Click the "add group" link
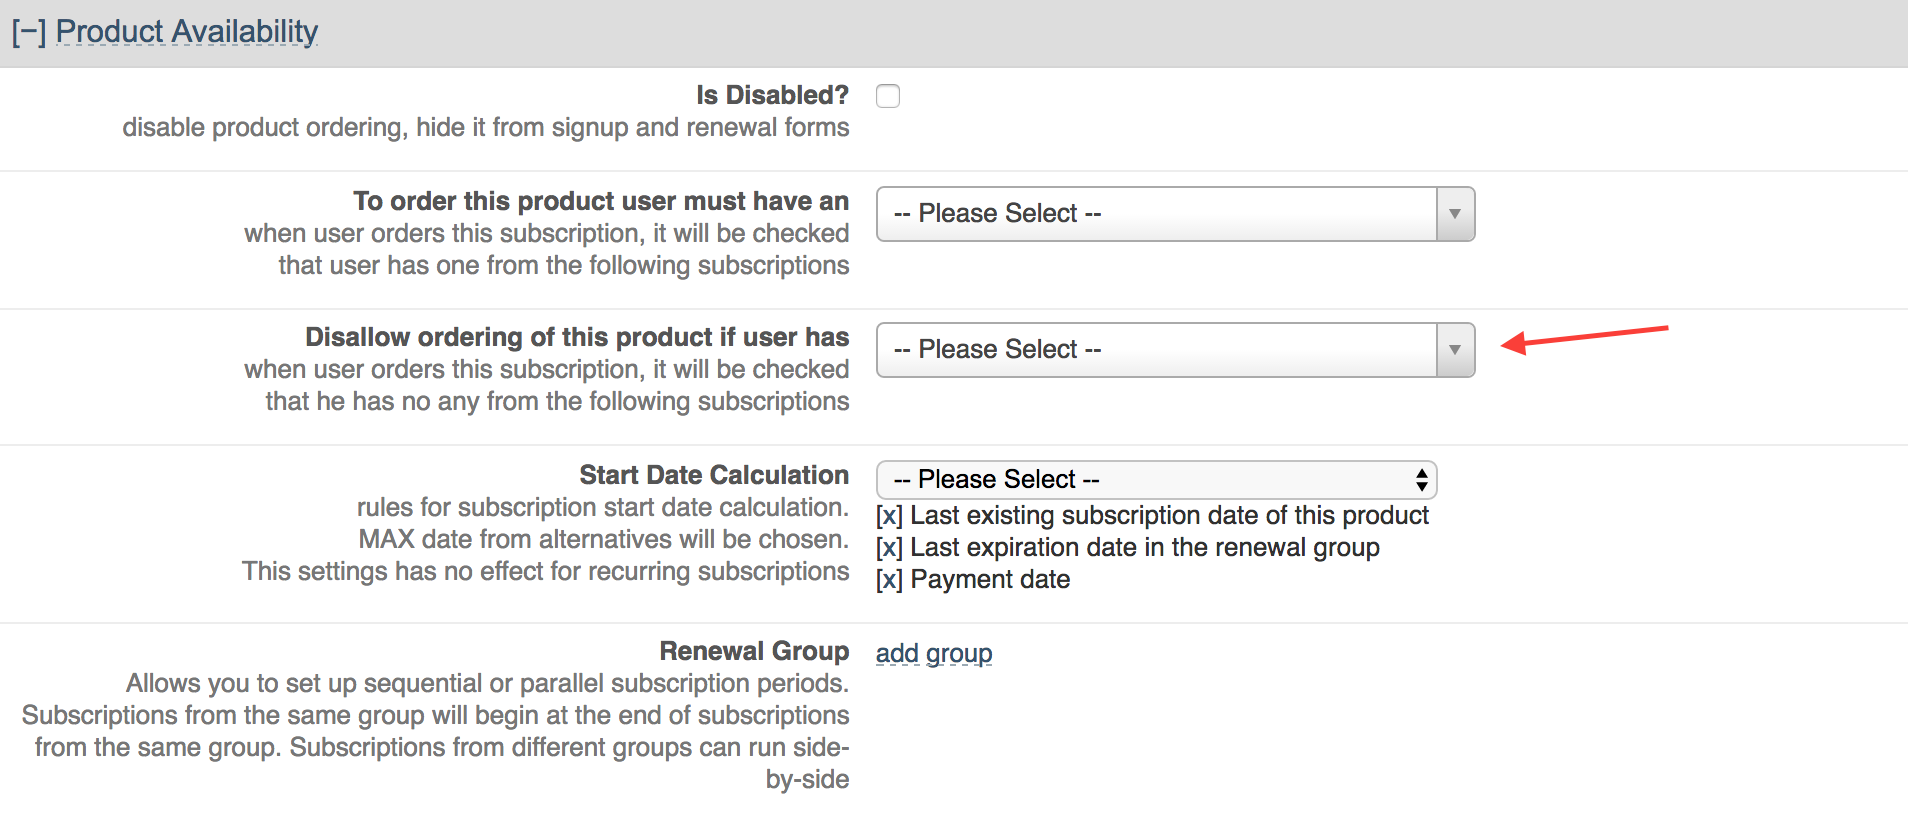This screenshot has width=1908, height=814. click(934, 653)
